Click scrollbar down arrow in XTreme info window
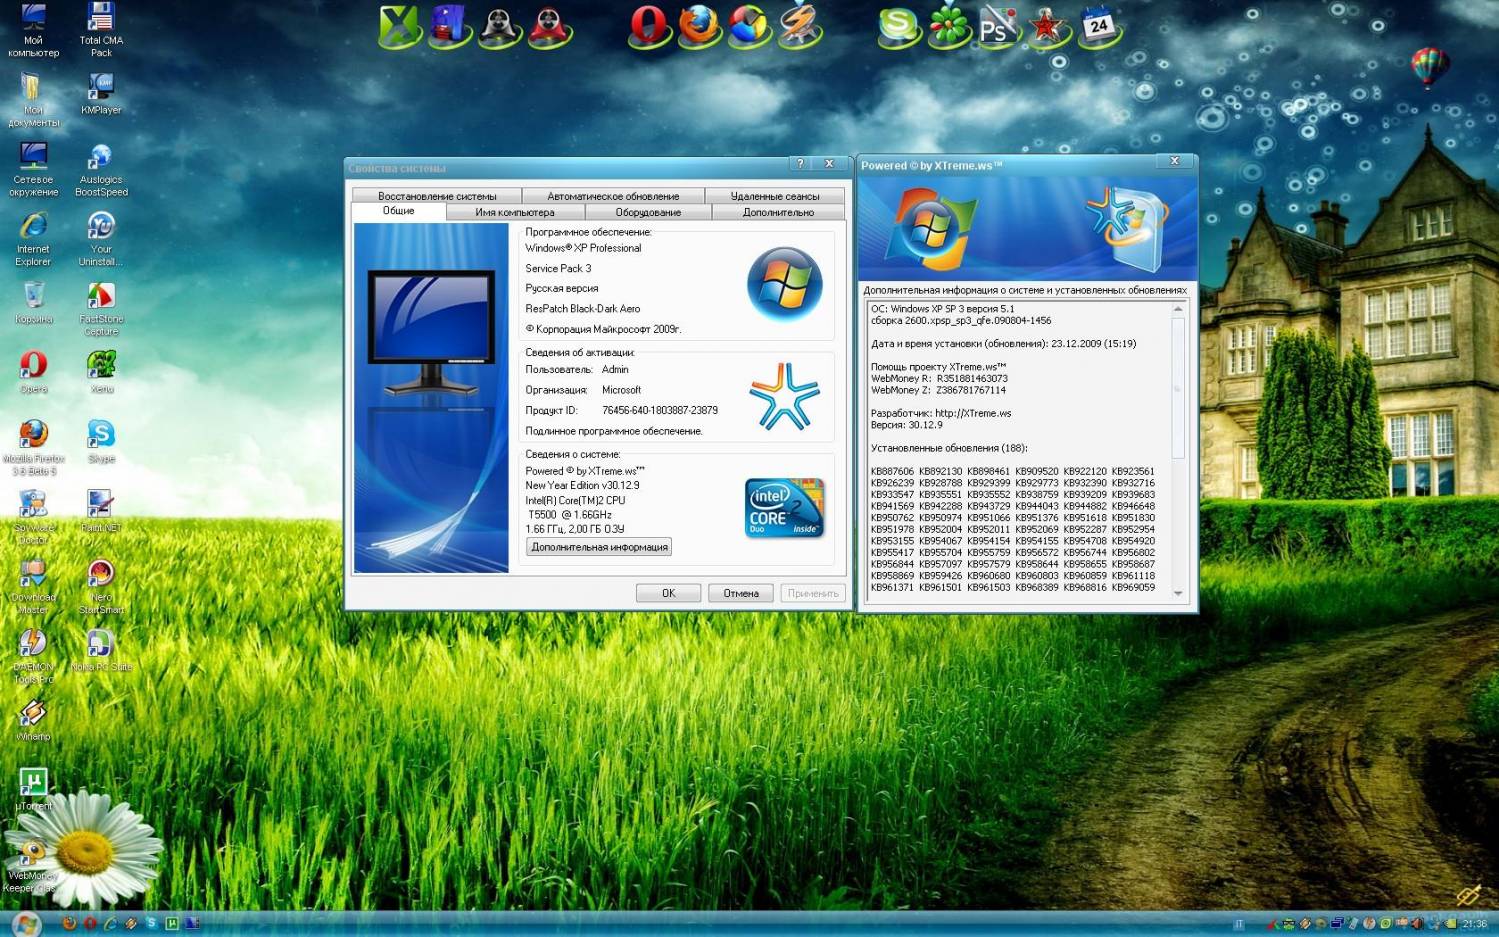This screenshot has height=937, width=1499. point(1178,593)
